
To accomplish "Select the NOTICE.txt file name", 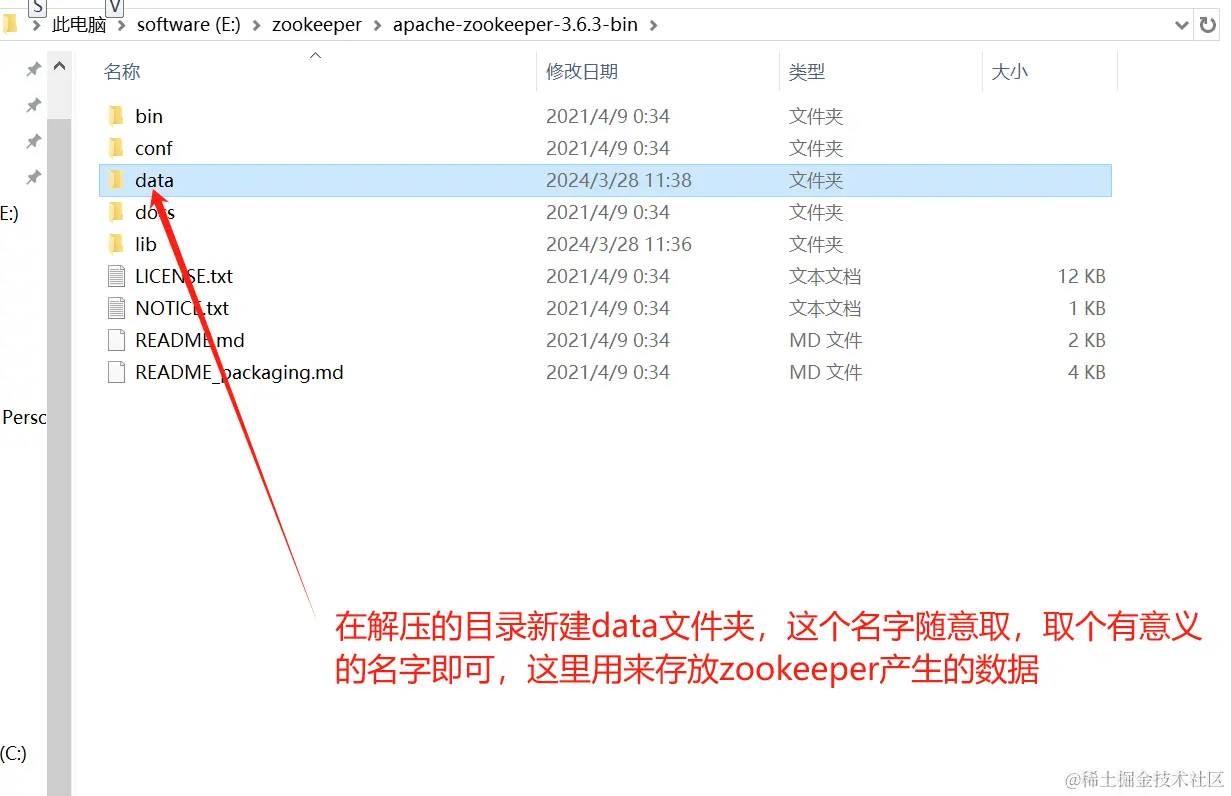I will [182, 308].
